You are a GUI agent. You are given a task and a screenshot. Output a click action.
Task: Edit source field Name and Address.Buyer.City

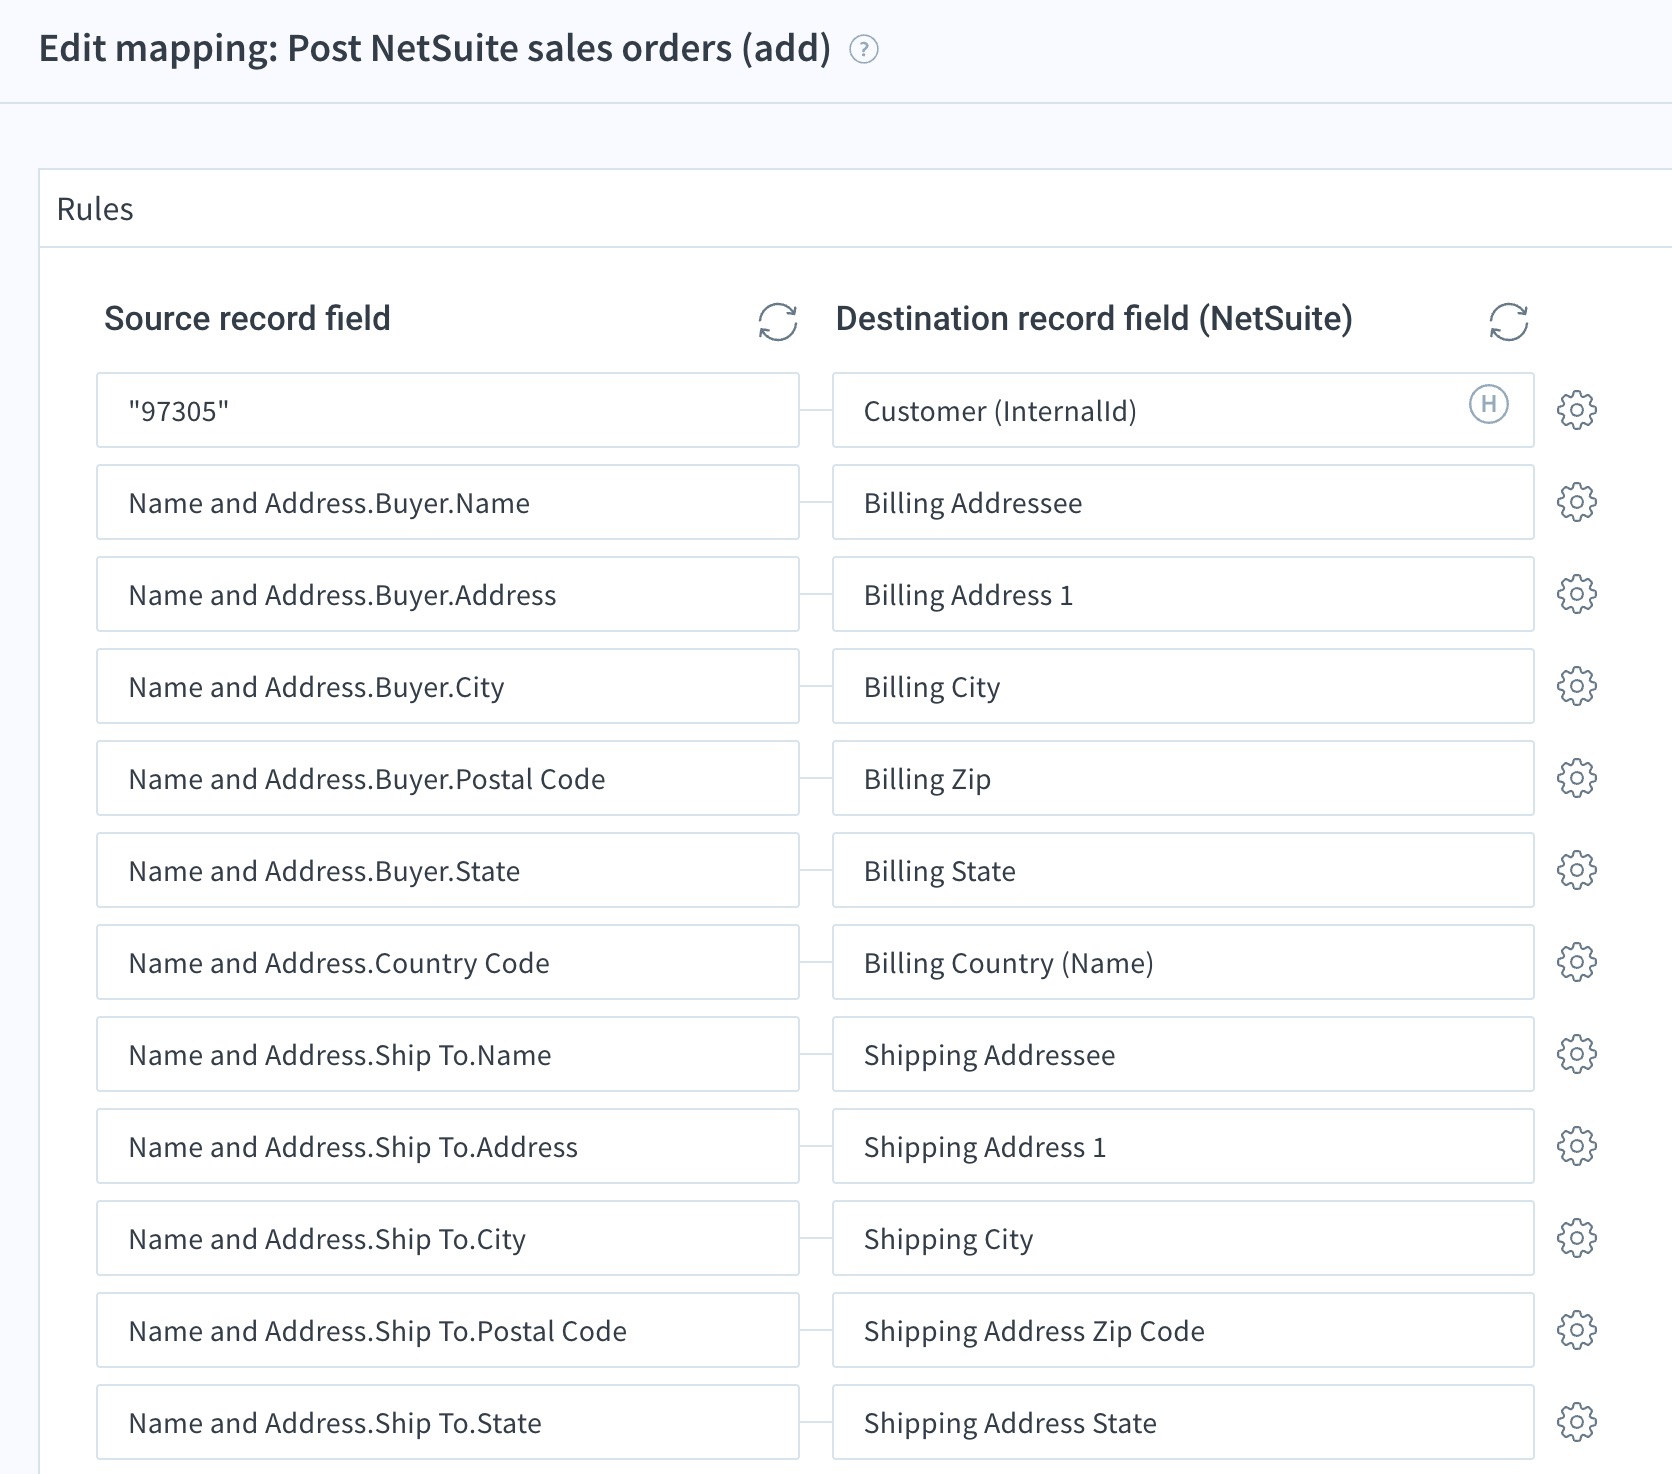pos(448,686)
